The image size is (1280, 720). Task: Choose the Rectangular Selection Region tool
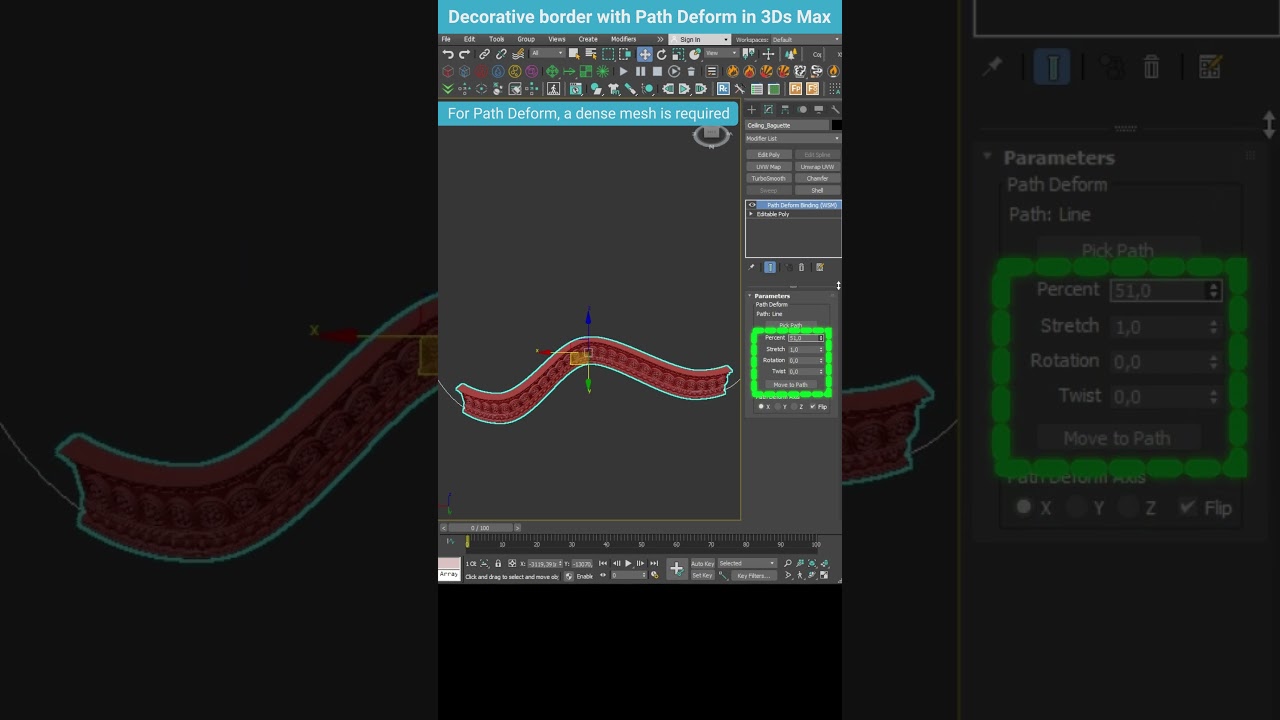(608, 54)
